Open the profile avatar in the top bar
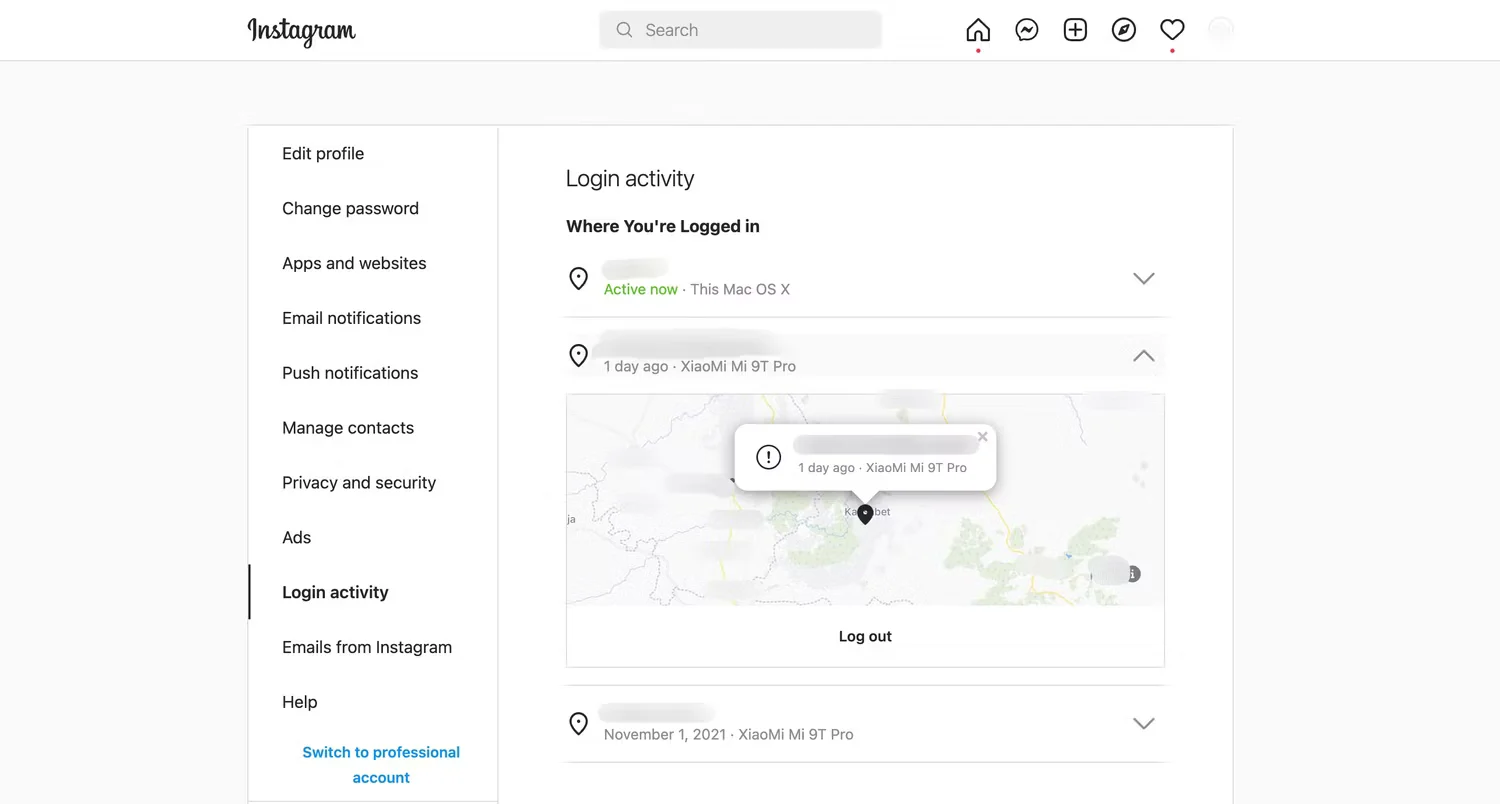 pyautogui.click(x=1220, y=30)
